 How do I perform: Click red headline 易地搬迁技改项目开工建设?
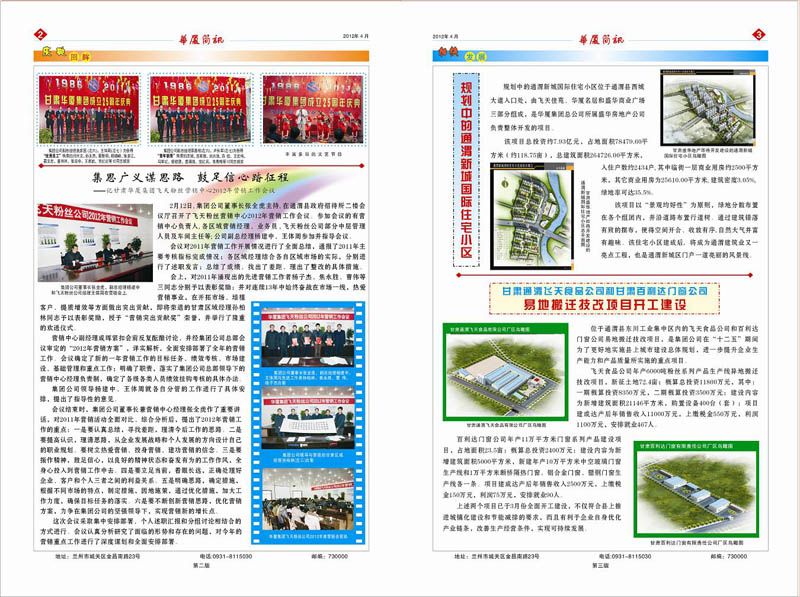pos(605,305)
